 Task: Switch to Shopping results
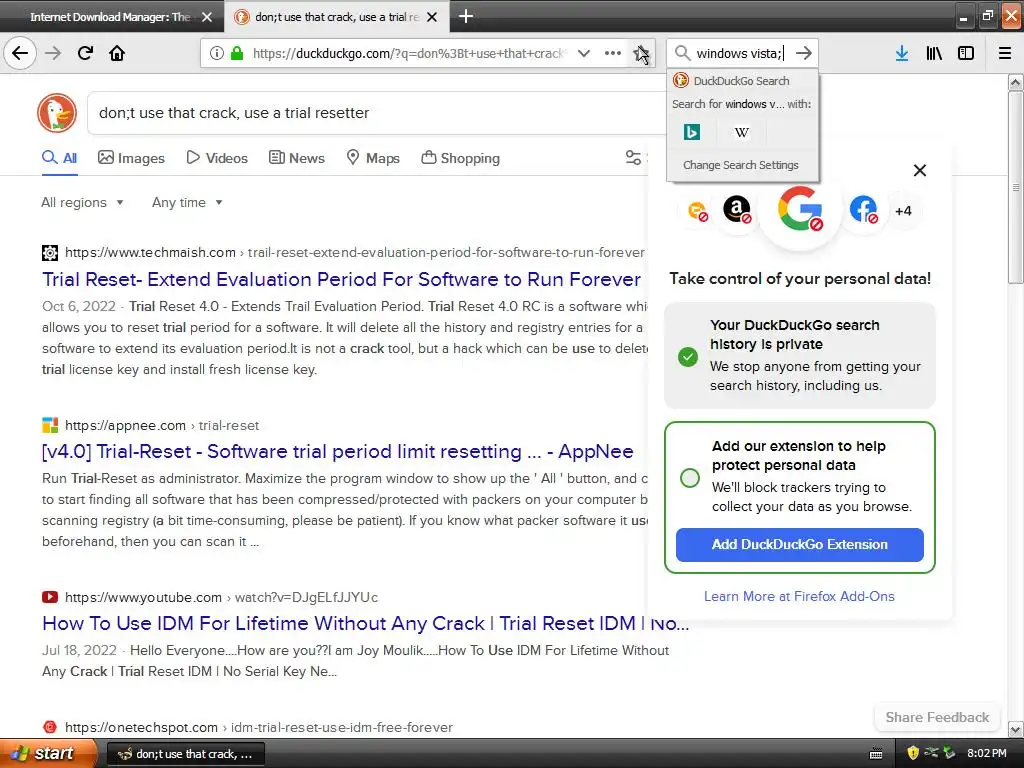460,157
